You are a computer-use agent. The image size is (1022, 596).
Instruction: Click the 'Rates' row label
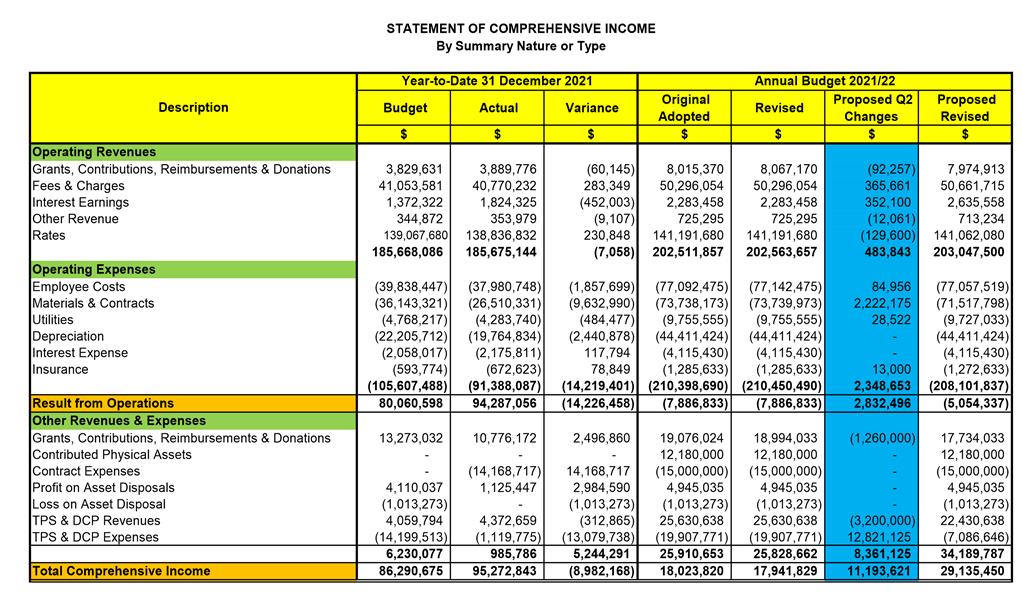tap(49, 235)
